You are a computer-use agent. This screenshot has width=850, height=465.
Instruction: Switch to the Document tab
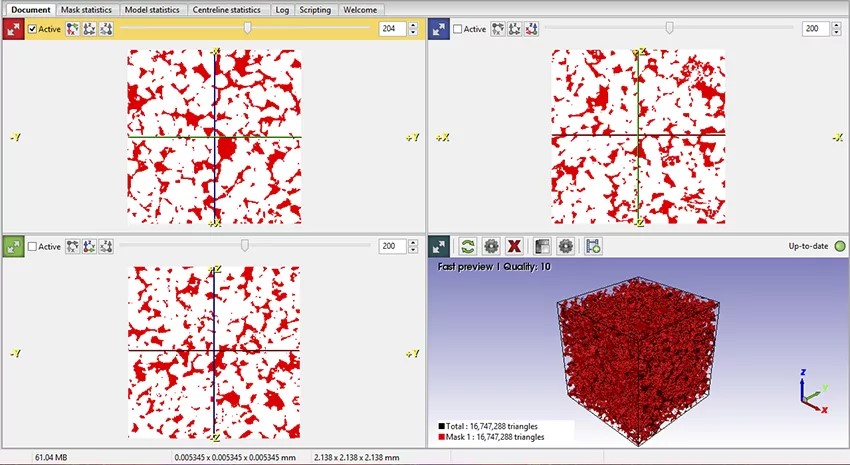point(30,10)
